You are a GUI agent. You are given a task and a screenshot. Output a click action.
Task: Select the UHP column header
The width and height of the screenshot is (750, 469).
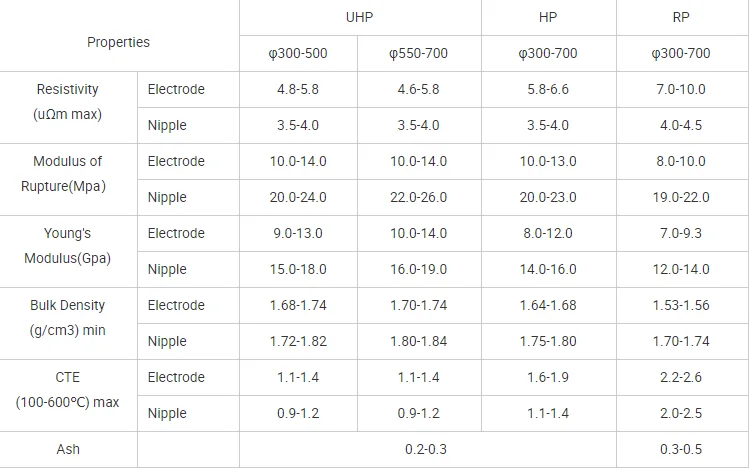click(359, 18)
